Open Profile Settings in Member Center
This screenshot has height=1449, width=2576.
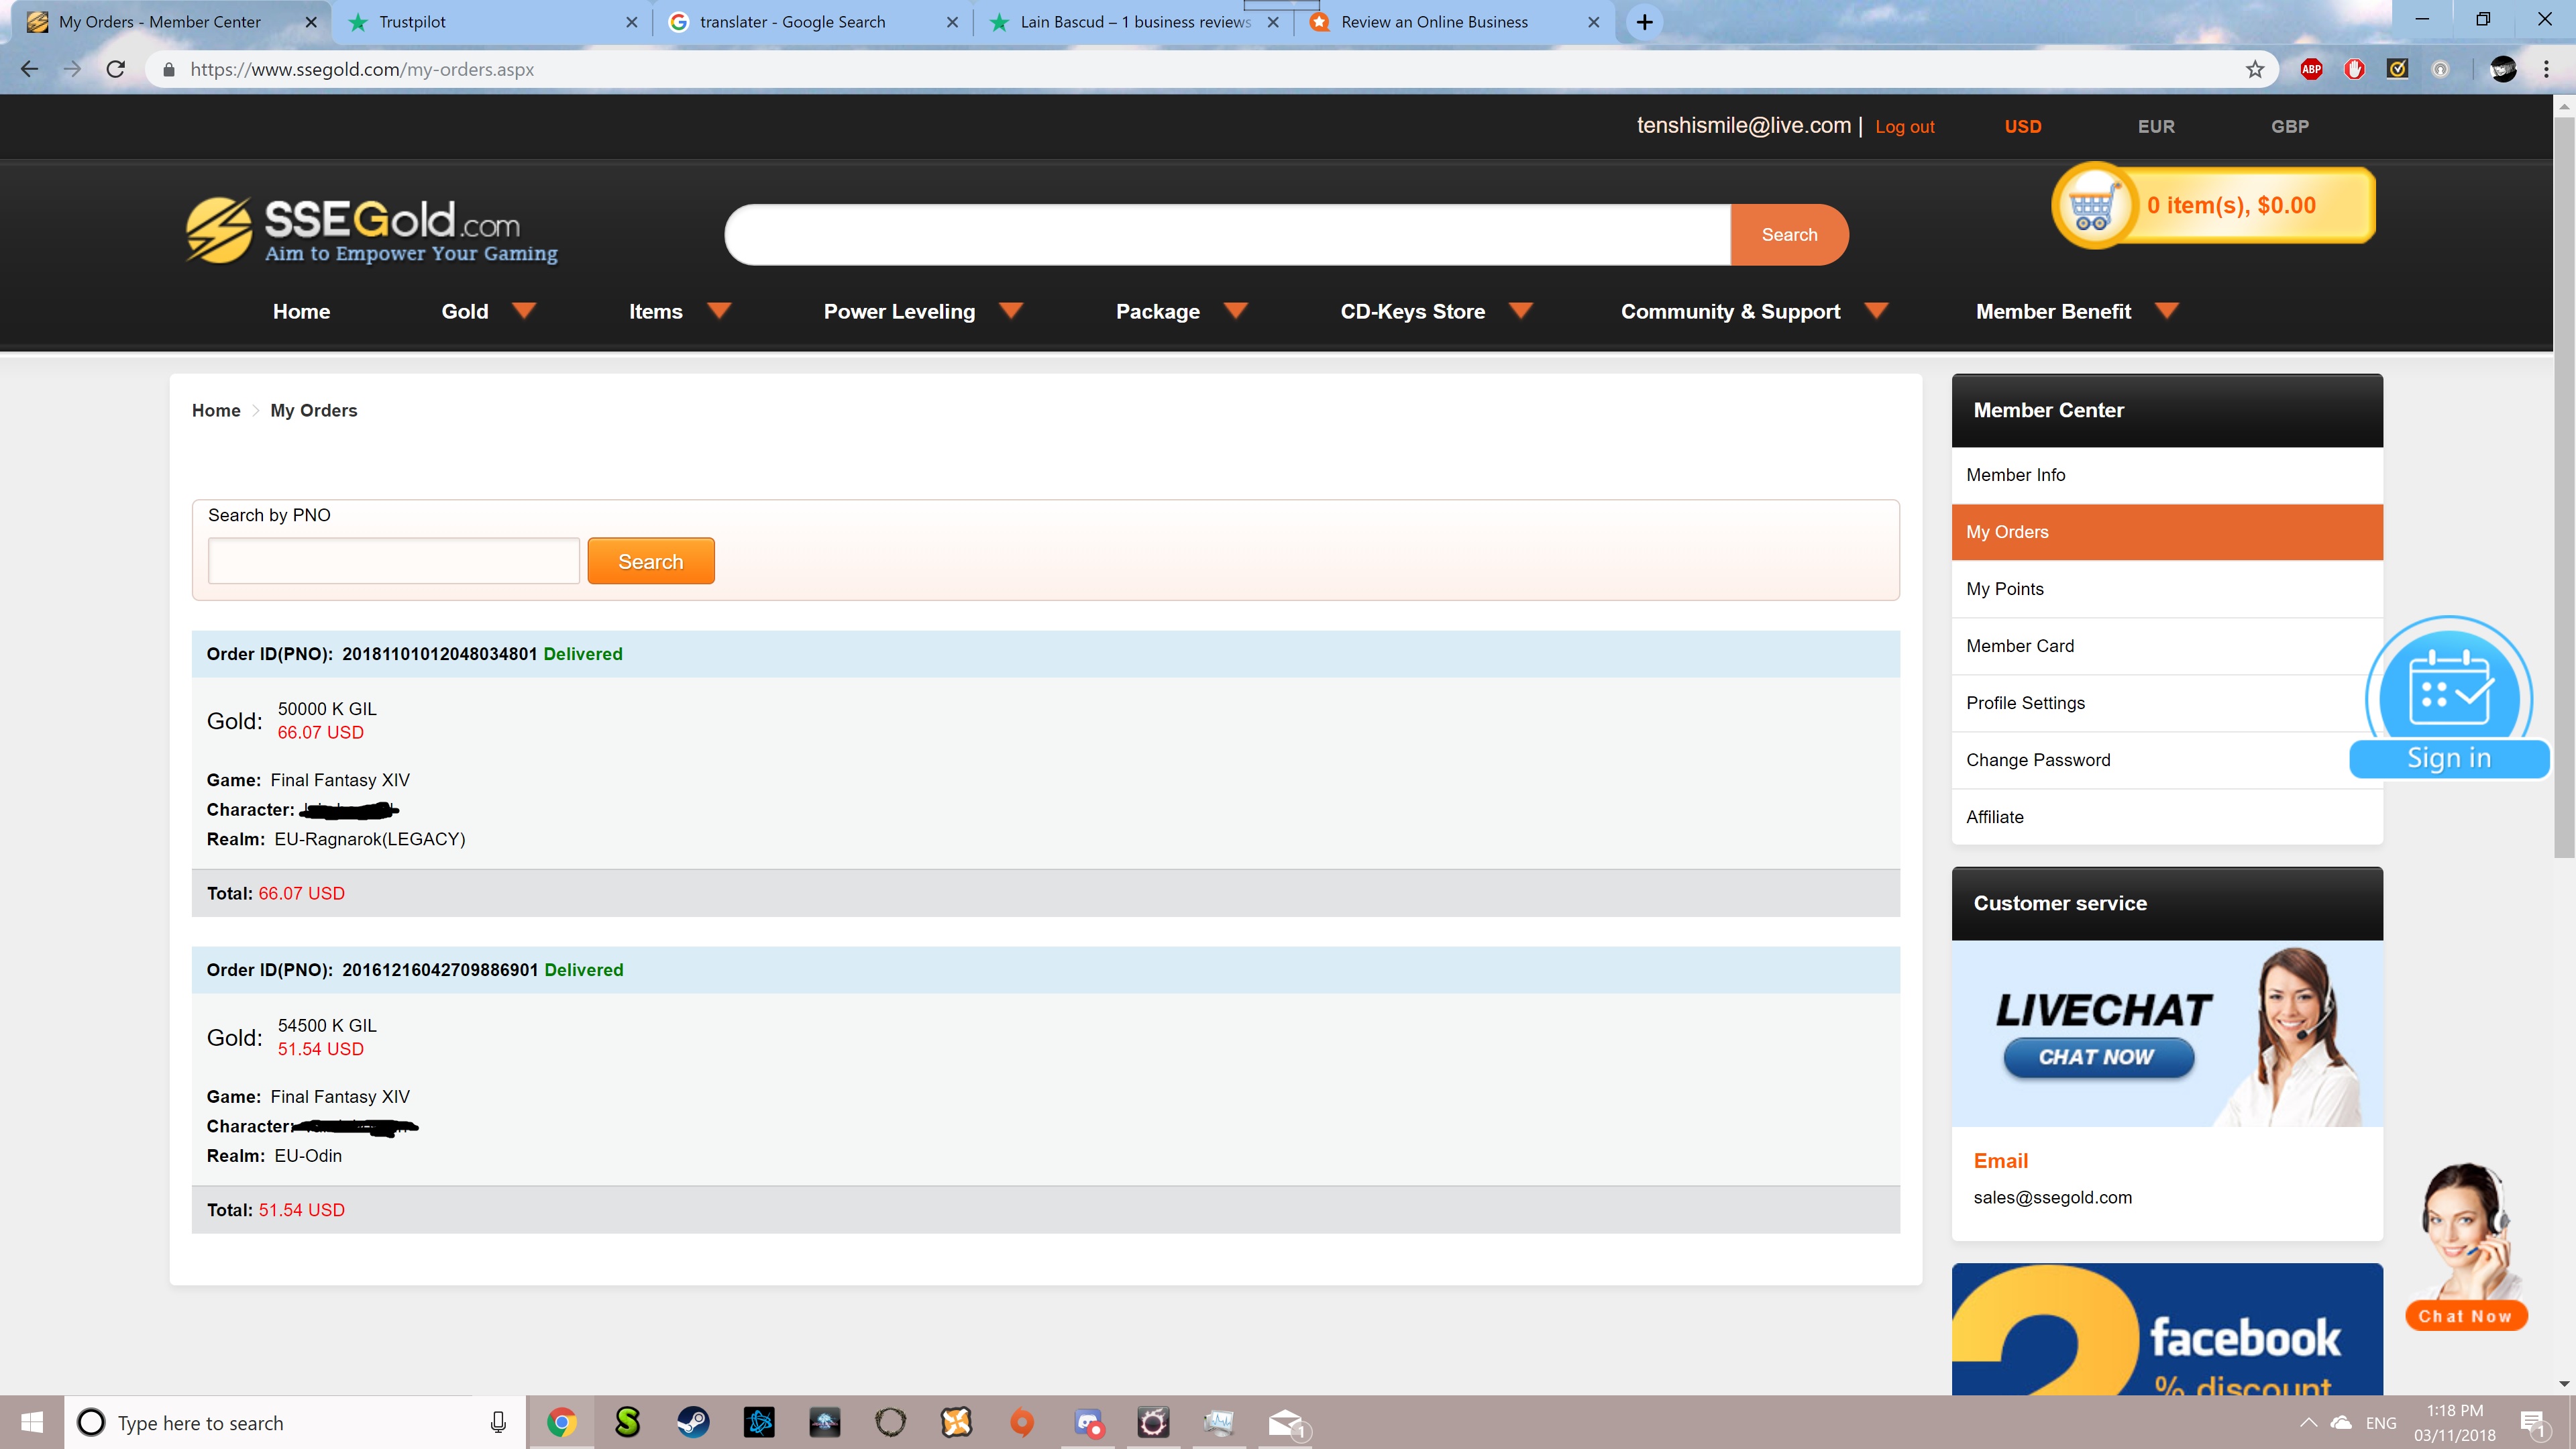[x=2167, y=703]
